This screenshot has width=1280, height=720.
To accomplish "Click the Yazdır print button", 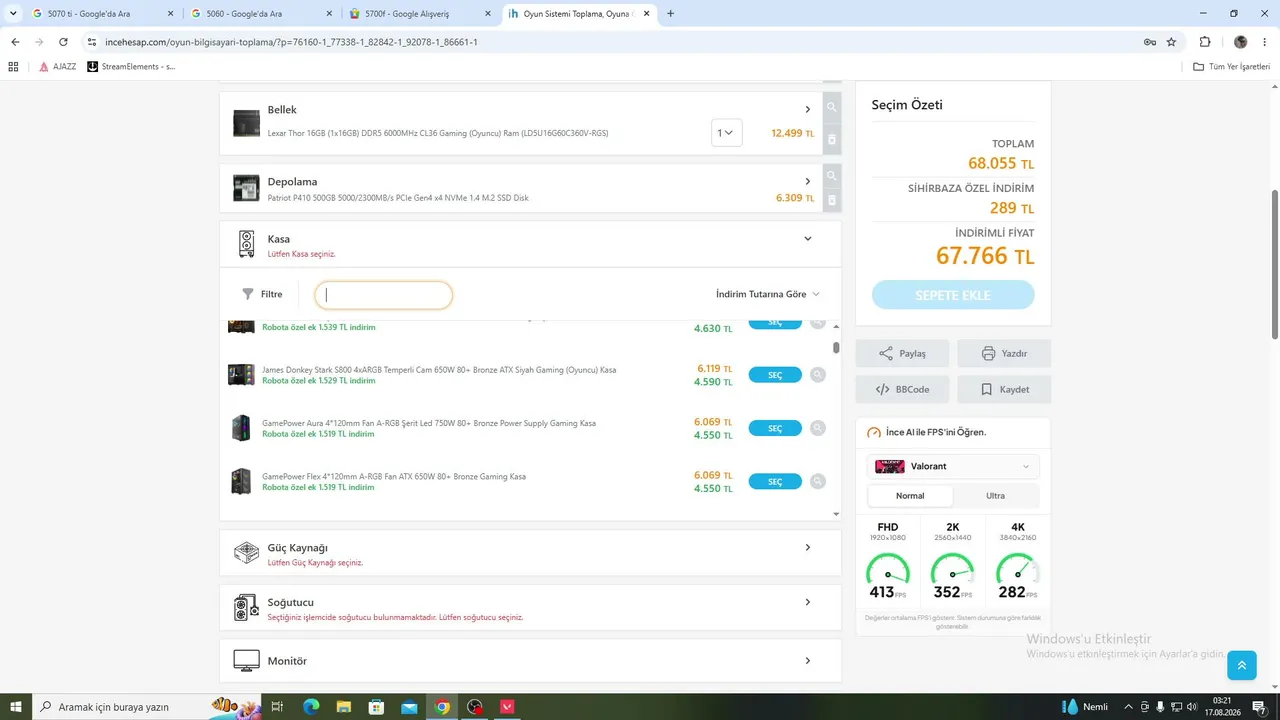I will [1004, 353].
